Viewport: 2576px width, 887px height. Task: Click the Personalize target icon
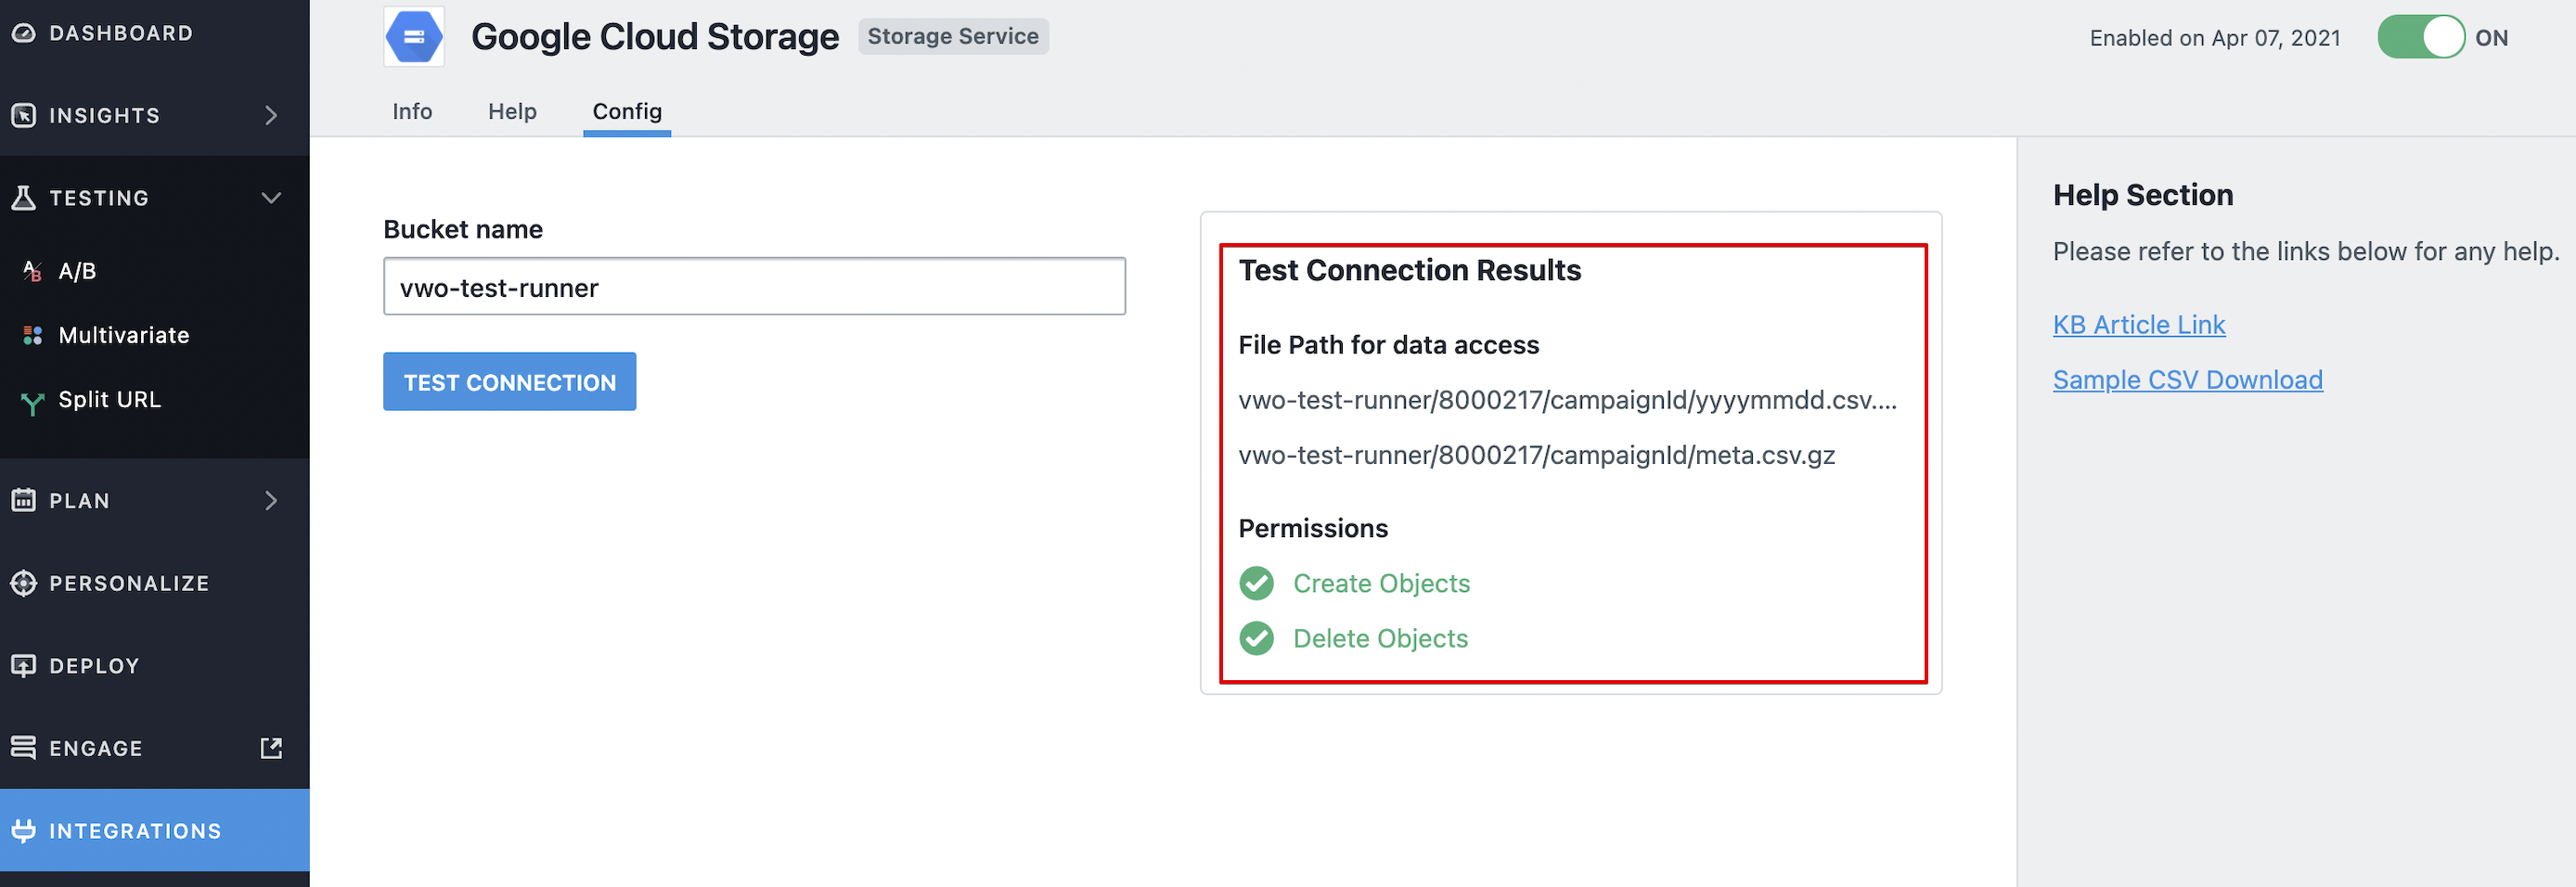[23, 583]
